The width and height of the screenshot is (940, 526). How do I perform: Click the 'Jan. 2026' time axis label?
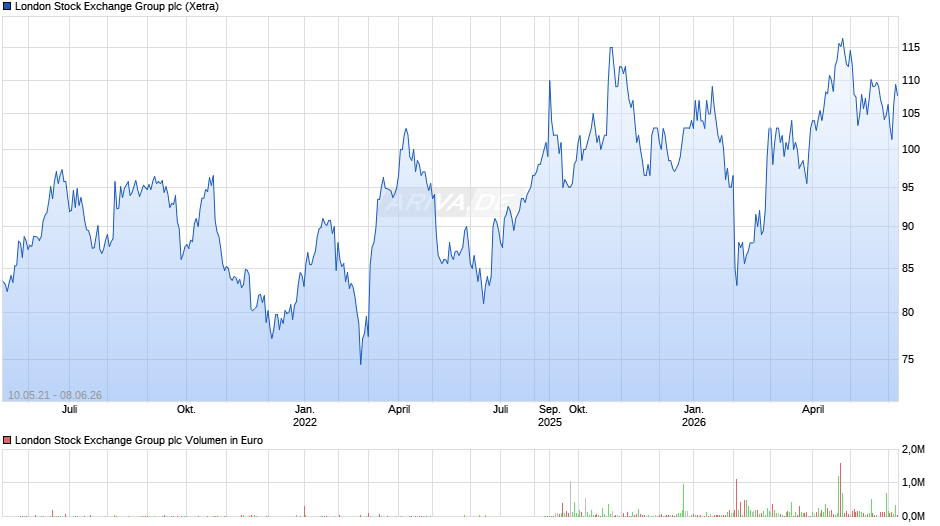694,416
